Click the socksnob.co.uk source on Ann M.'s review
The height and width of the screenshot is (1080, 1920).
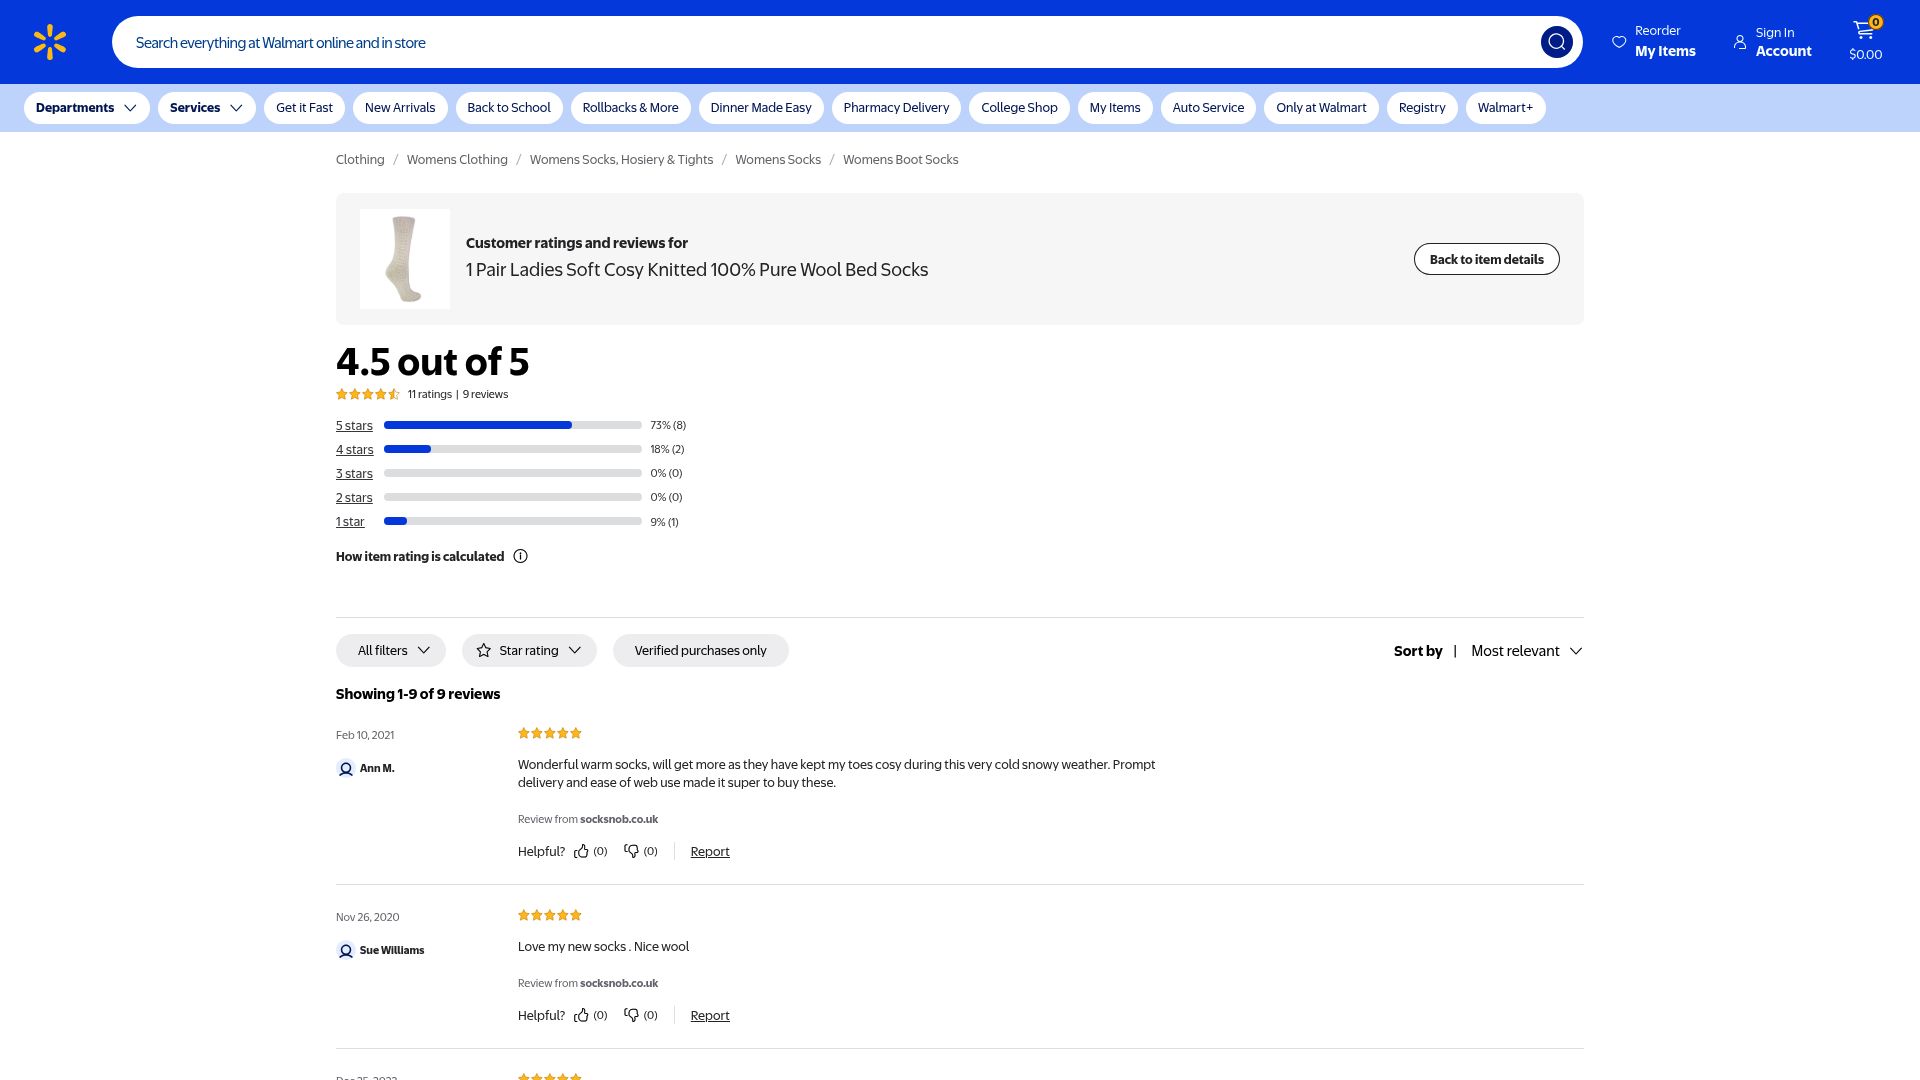click(x=619, y=819)
